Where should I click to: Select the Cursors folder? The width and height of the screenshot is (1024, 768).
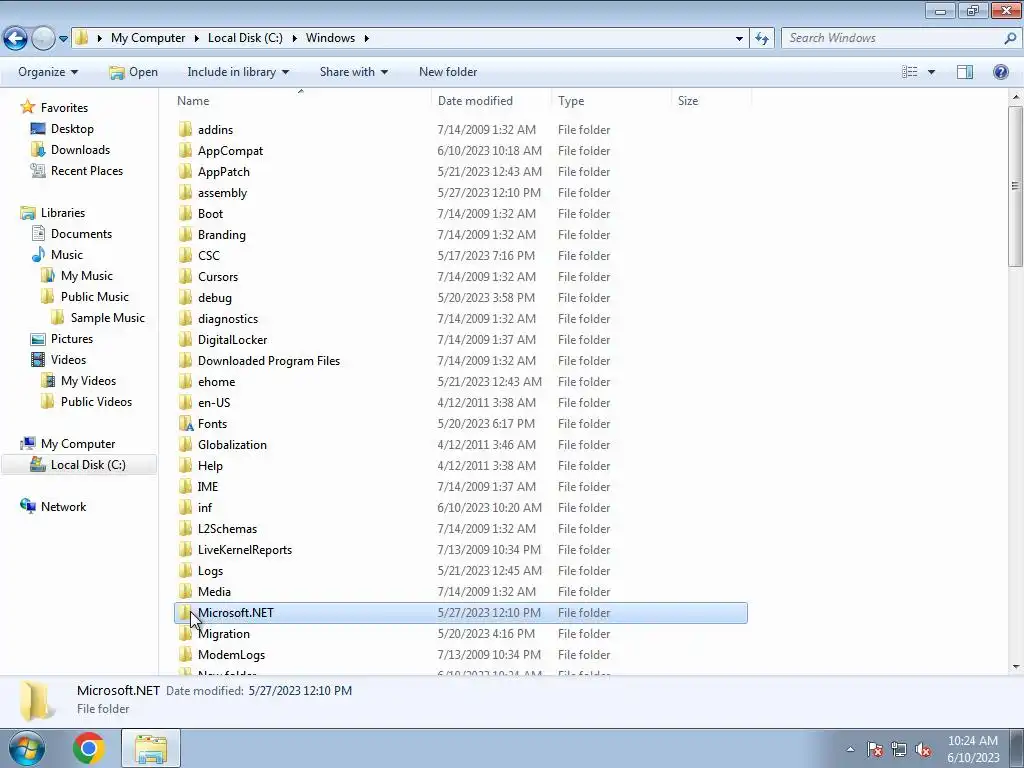pyautogui.click(x=218, y=277)
